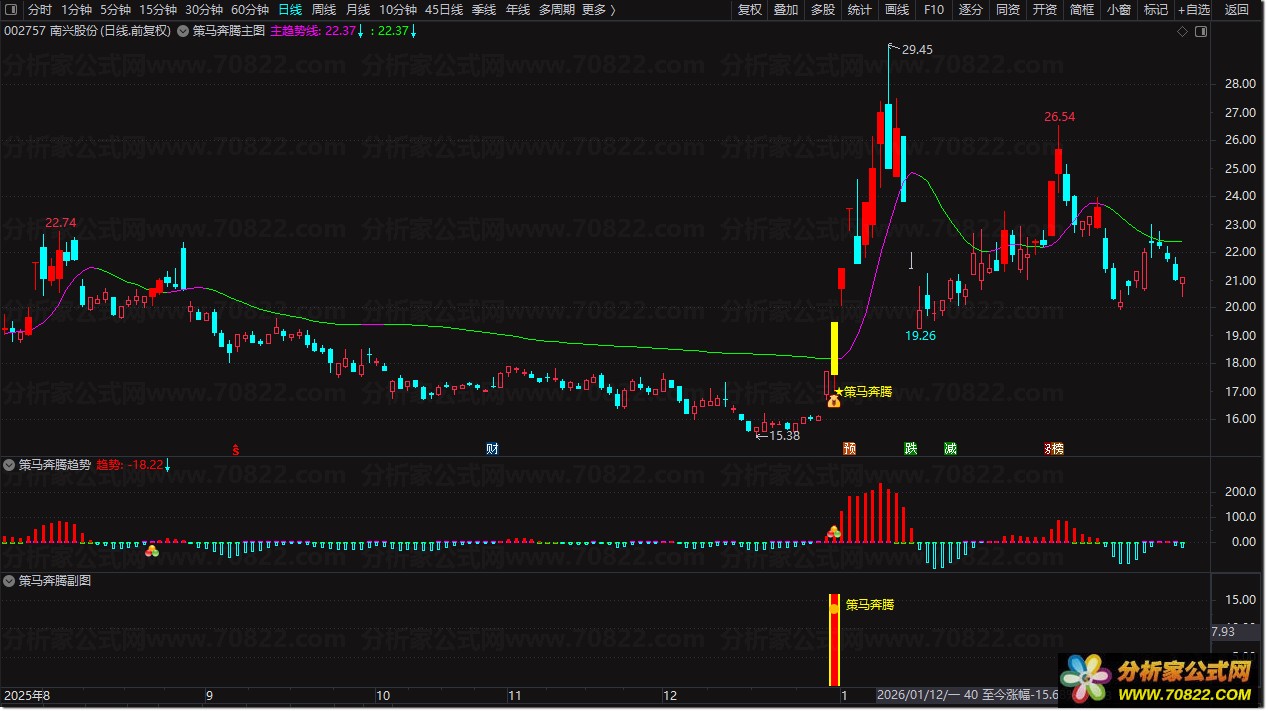
Task: Click the panel layout icon at top-left corner
Action: 9,9
